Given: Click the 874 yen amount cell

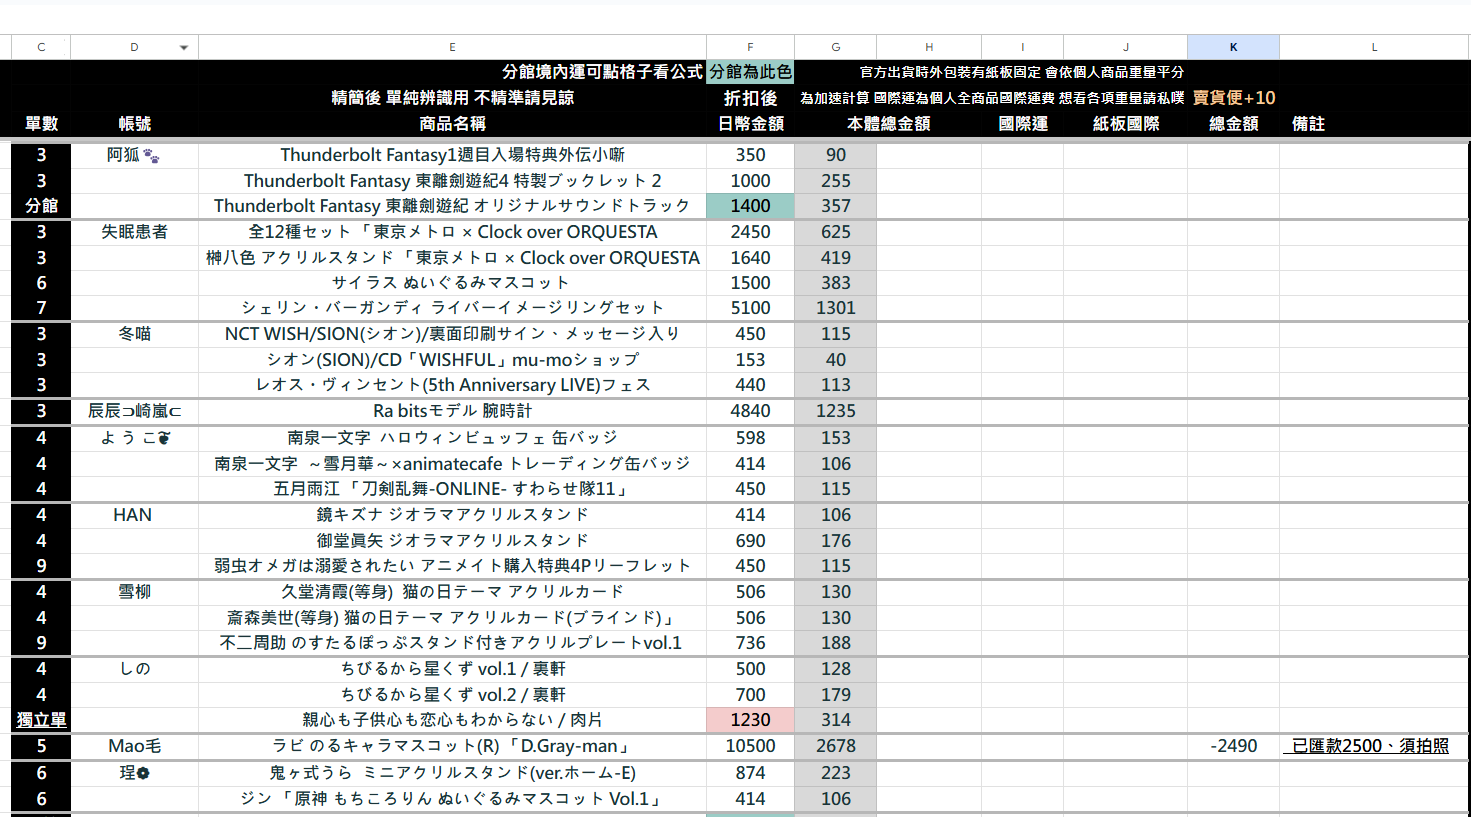Looking at the screenshot, I should click(750, 773).
